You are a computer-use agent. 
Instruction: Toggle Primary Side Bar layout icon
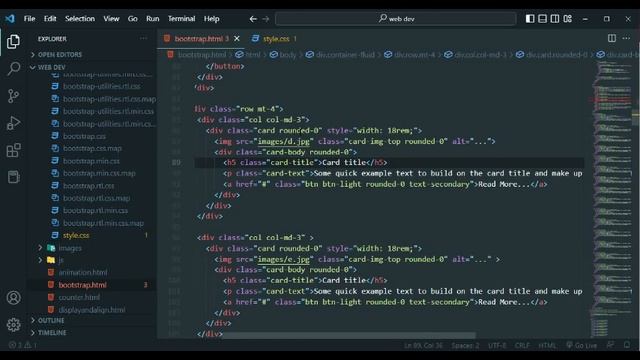coord(530,19)
